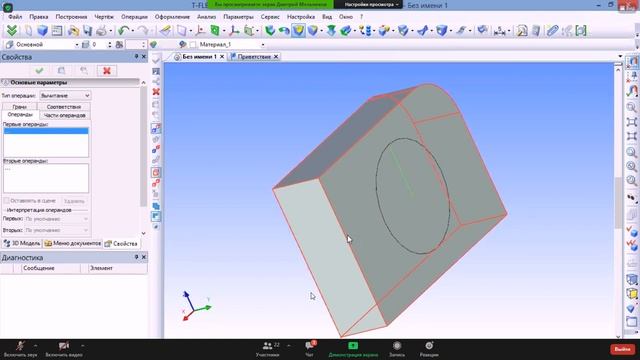Image resolution: width=640 pixels, height=360 pixels.
Task: Click the red Выйти button
Action: coord(622,349)
